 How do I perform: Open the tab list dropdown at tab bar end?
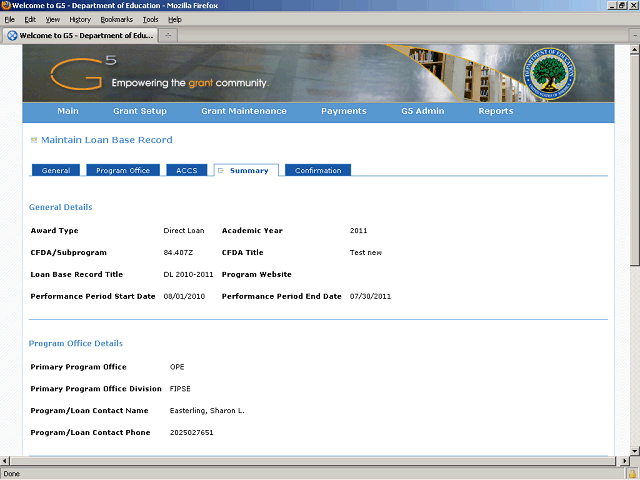[x=635, y=36]
